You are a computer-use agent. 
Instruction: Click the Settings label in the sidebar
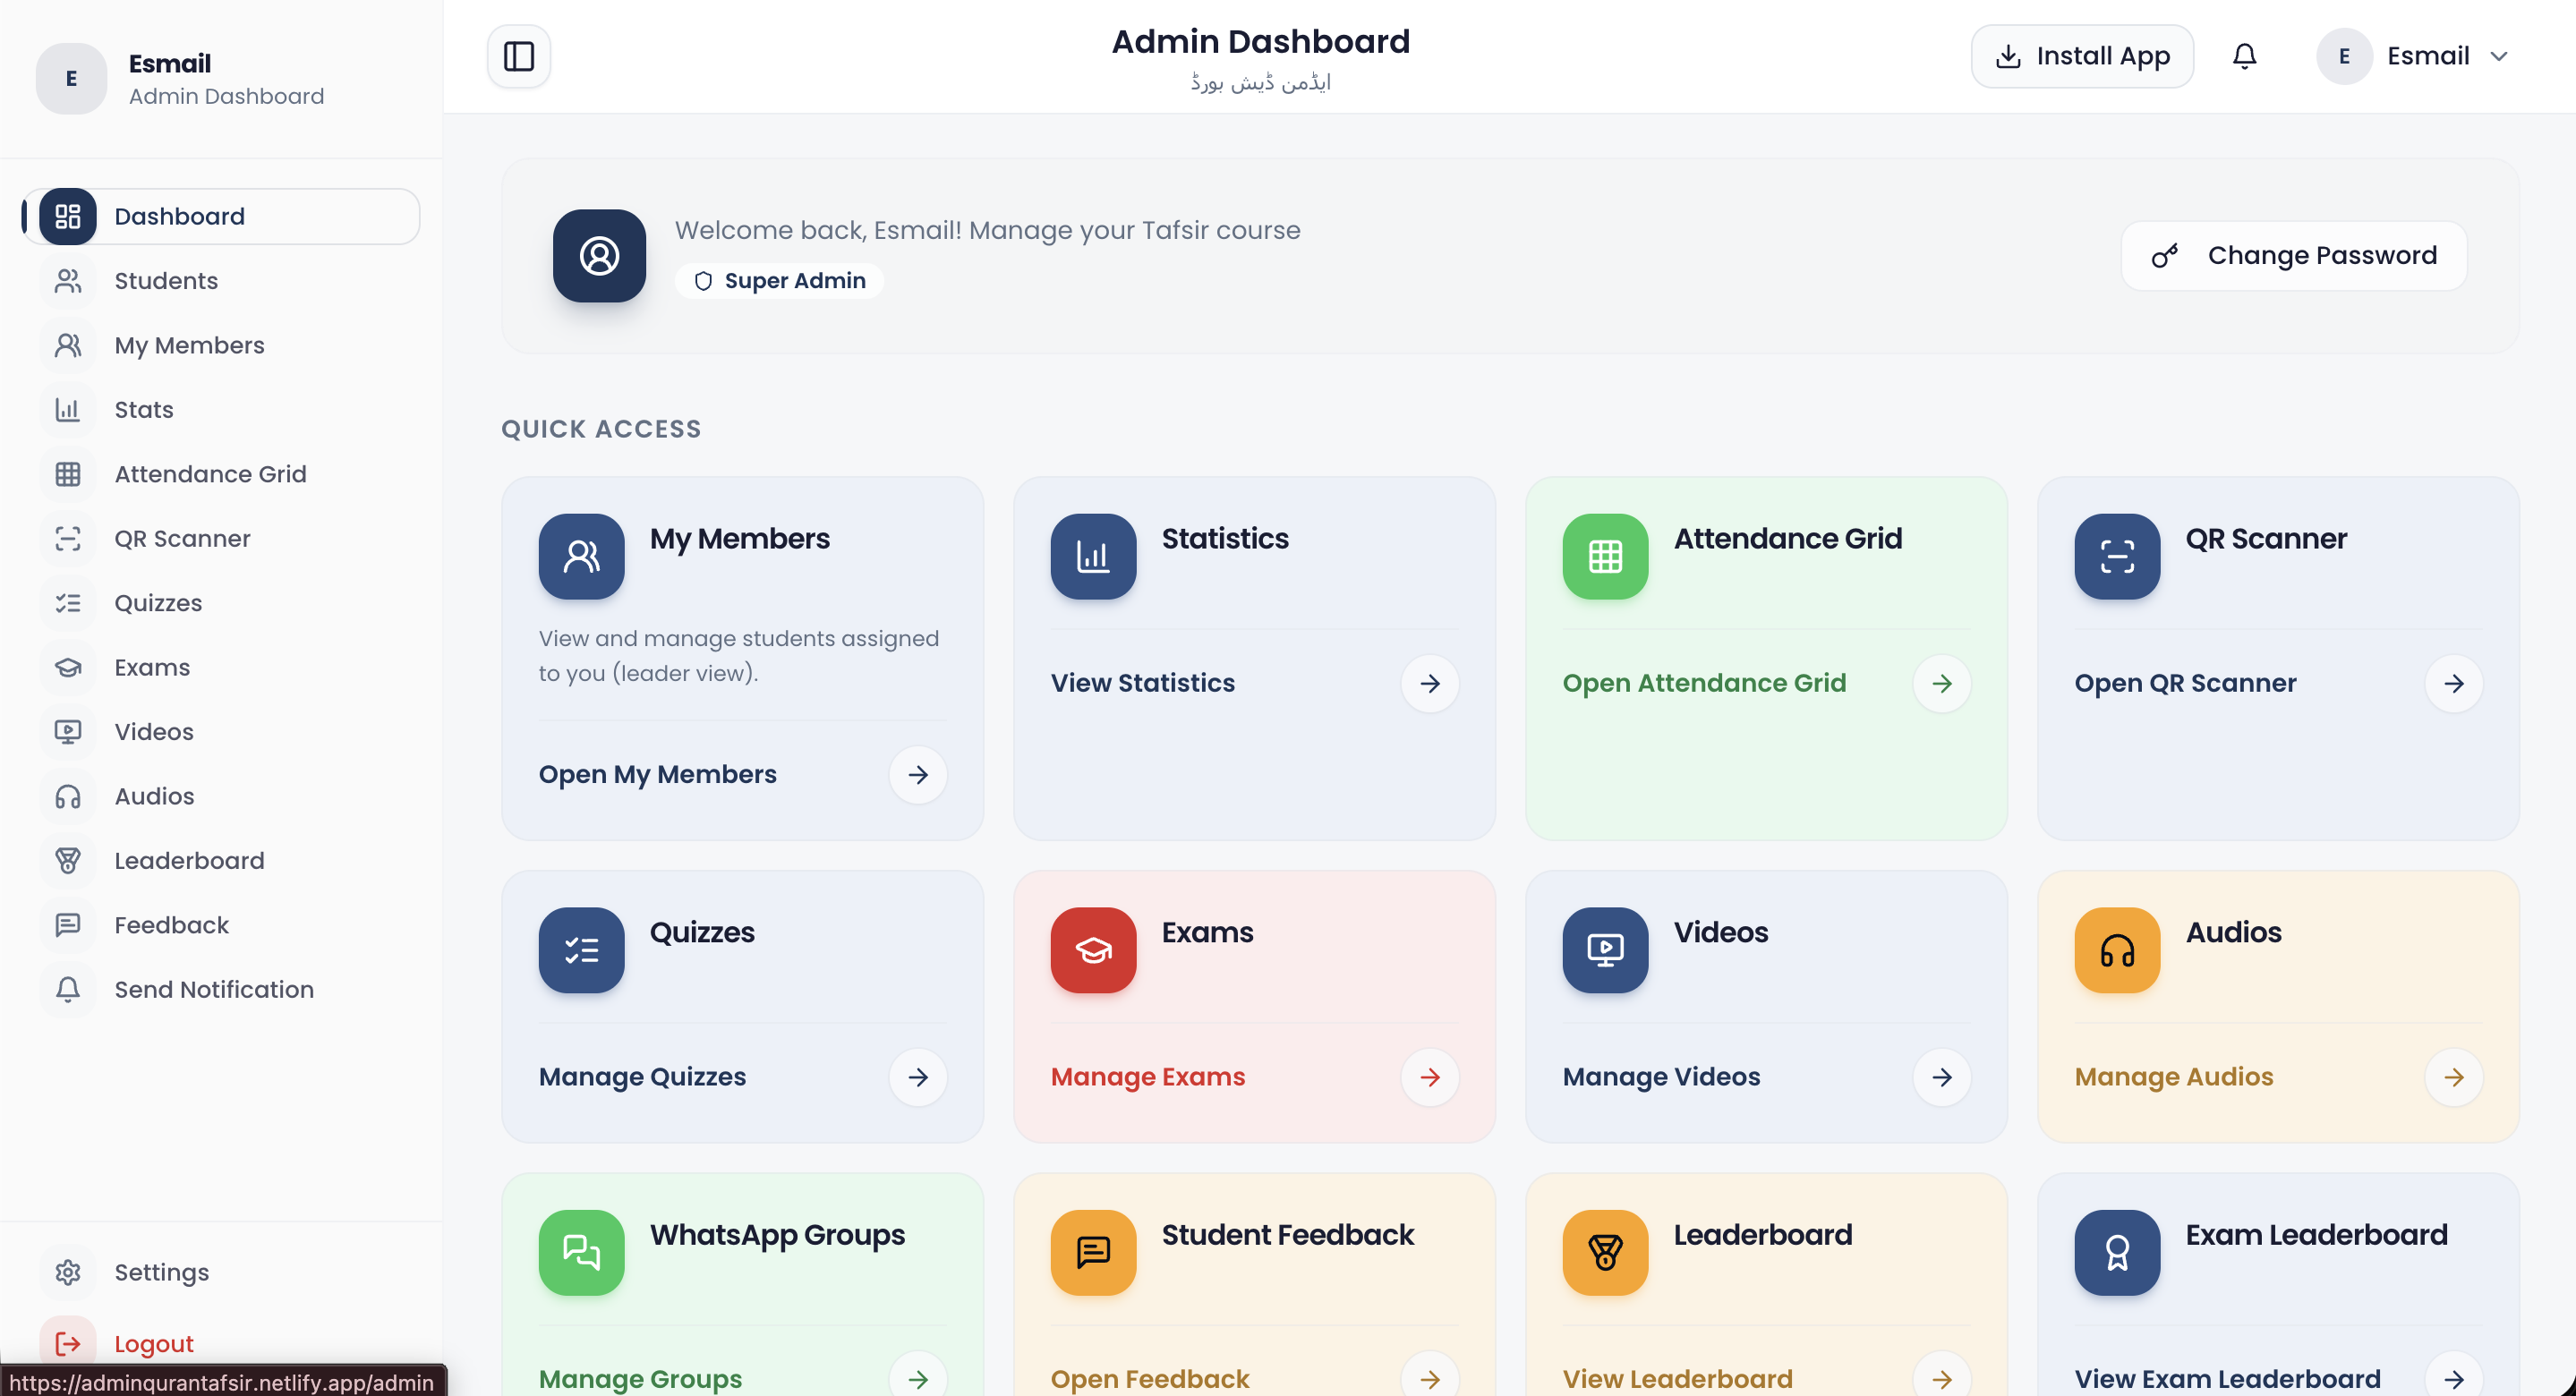click(x=161, y=1272)
